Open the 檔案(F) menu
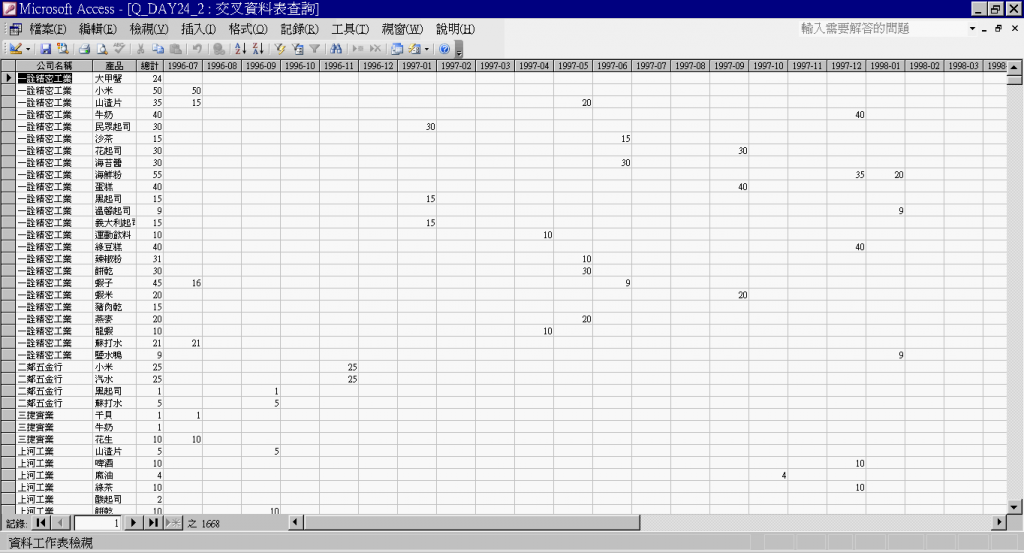The width and height of the screenshot is (1024, 553). pyautogui.click(x=48, y=29)
